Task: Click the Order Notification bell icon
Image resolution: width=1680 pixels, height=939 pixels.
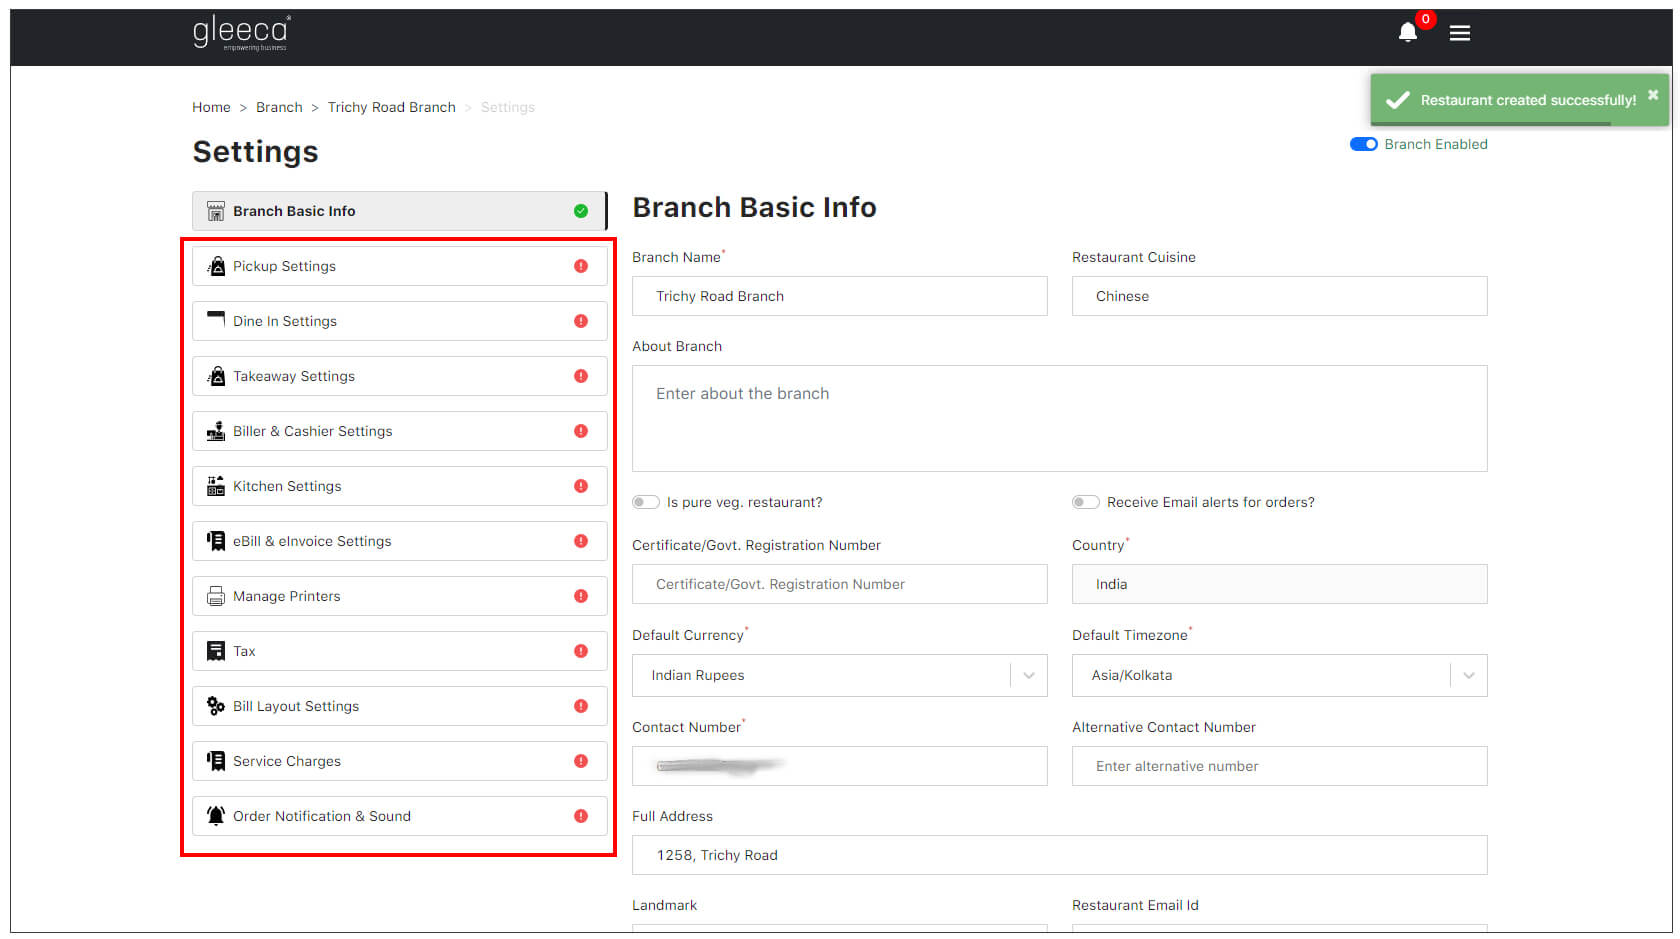Action: pyautogui.click(x=216, y=816)
